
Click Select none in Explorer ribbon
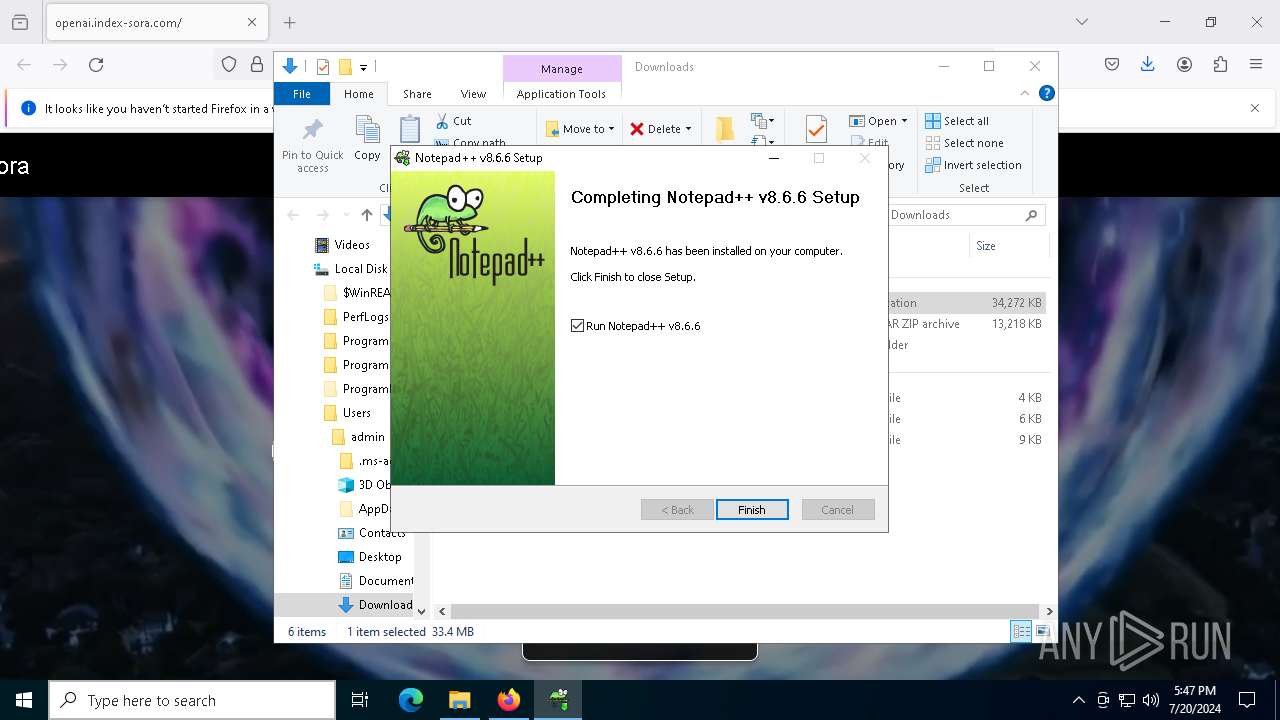click(964, 143)
